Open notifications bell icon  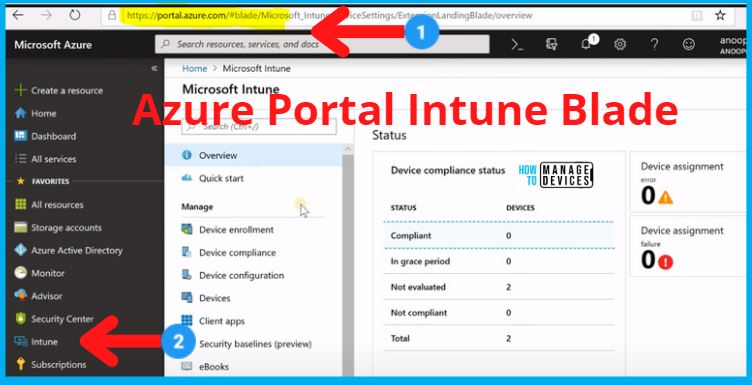[x=586, y=45]
